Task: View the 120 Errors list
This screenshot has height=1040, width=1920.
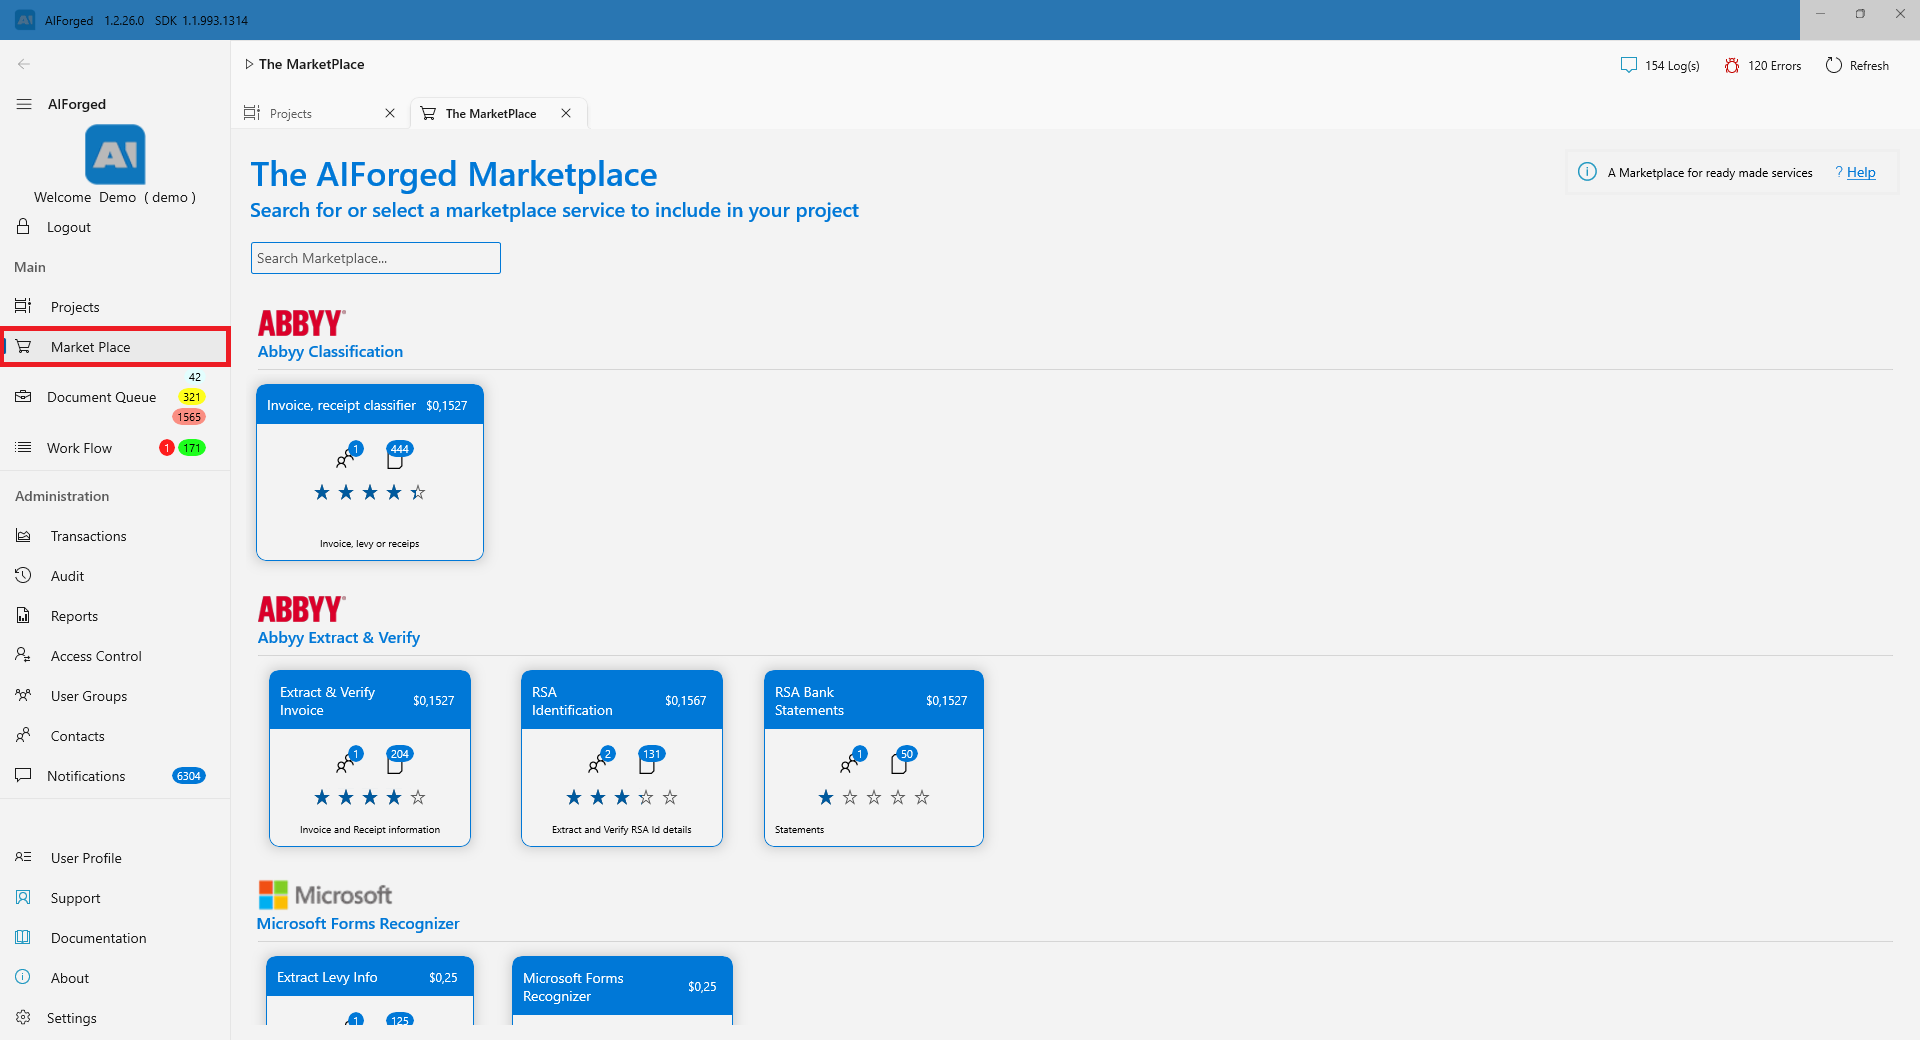Action: point(1762,65)
